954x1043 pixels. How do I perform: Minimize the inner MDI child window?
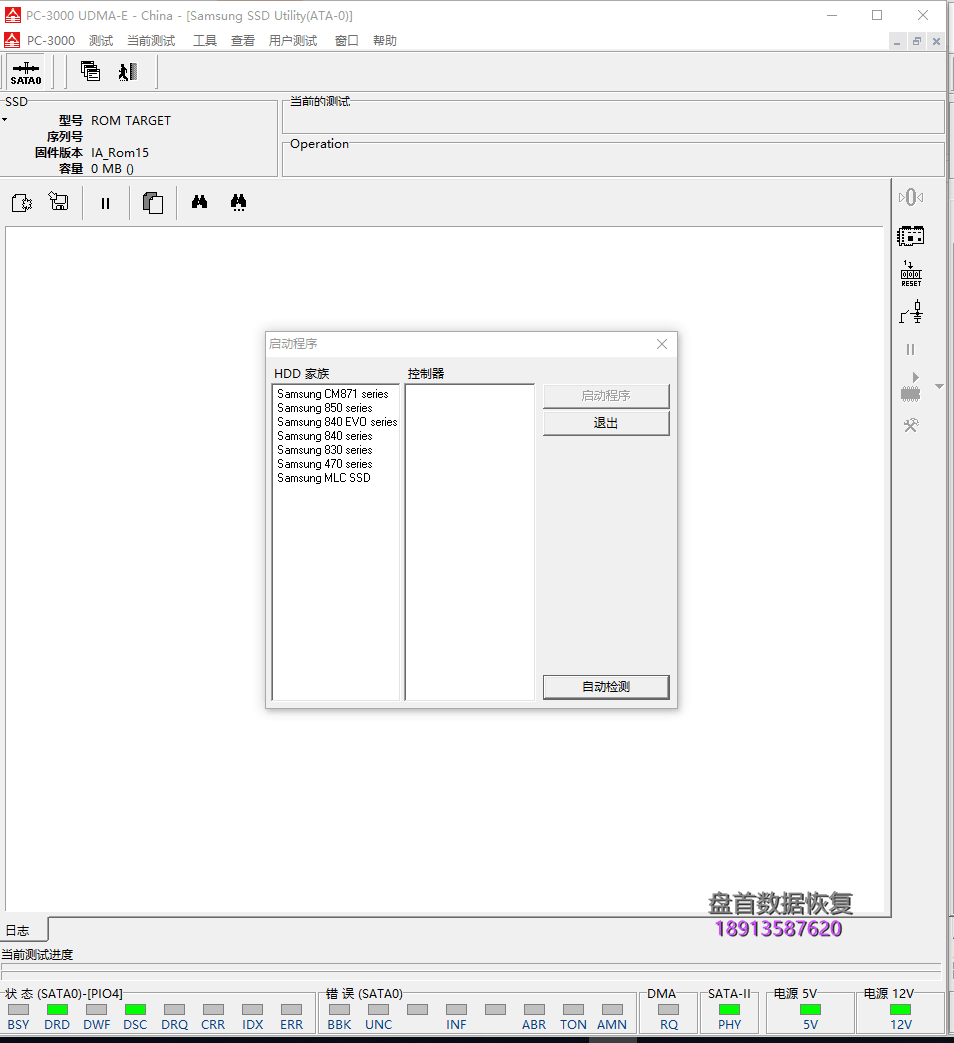897,41
